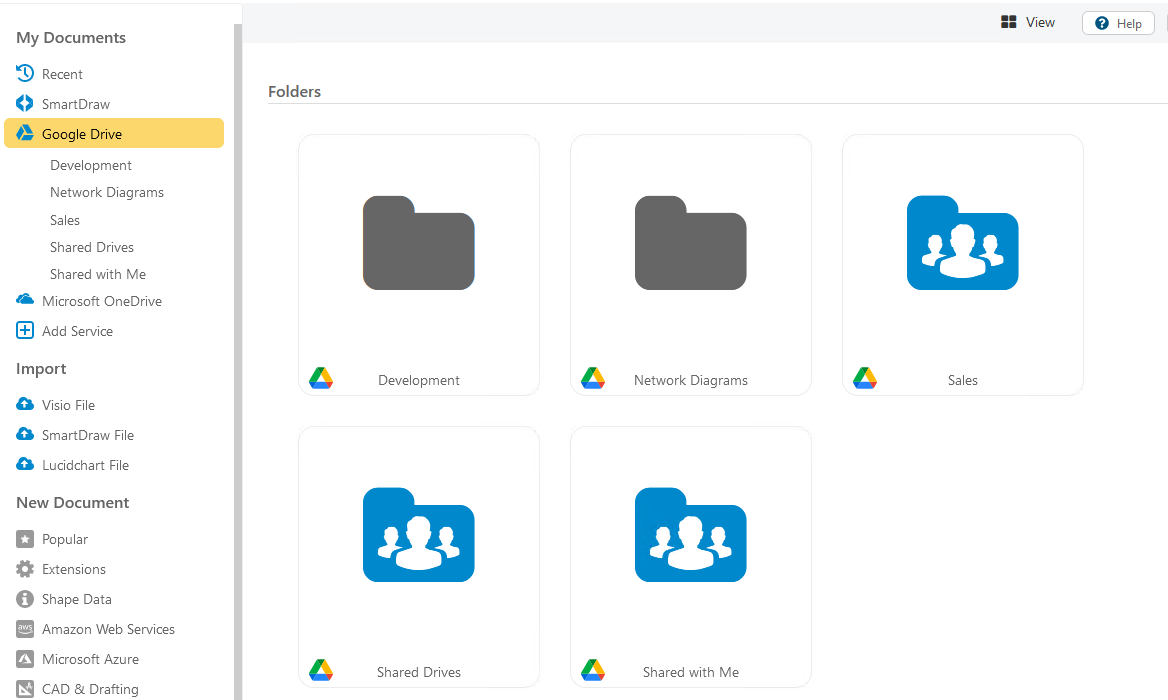Click the Extensions gear icon
The image size is (1168, 700).
(25, 569)
